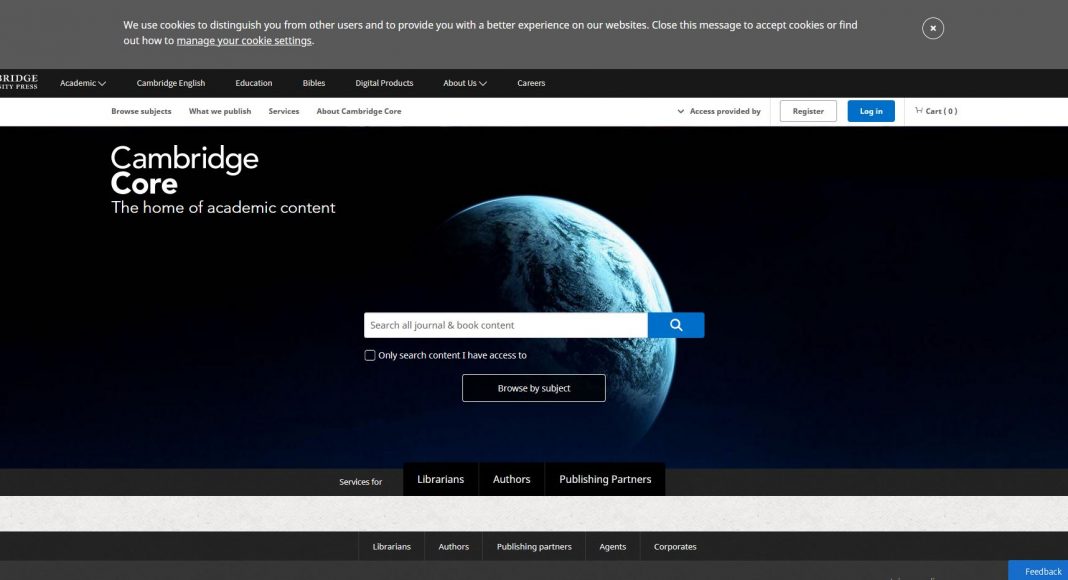The width and height of the screenshot is (1068, 580).
Task: Switch to the Librarians services tab
Action: pyautogui.click(x=440, y=479)
